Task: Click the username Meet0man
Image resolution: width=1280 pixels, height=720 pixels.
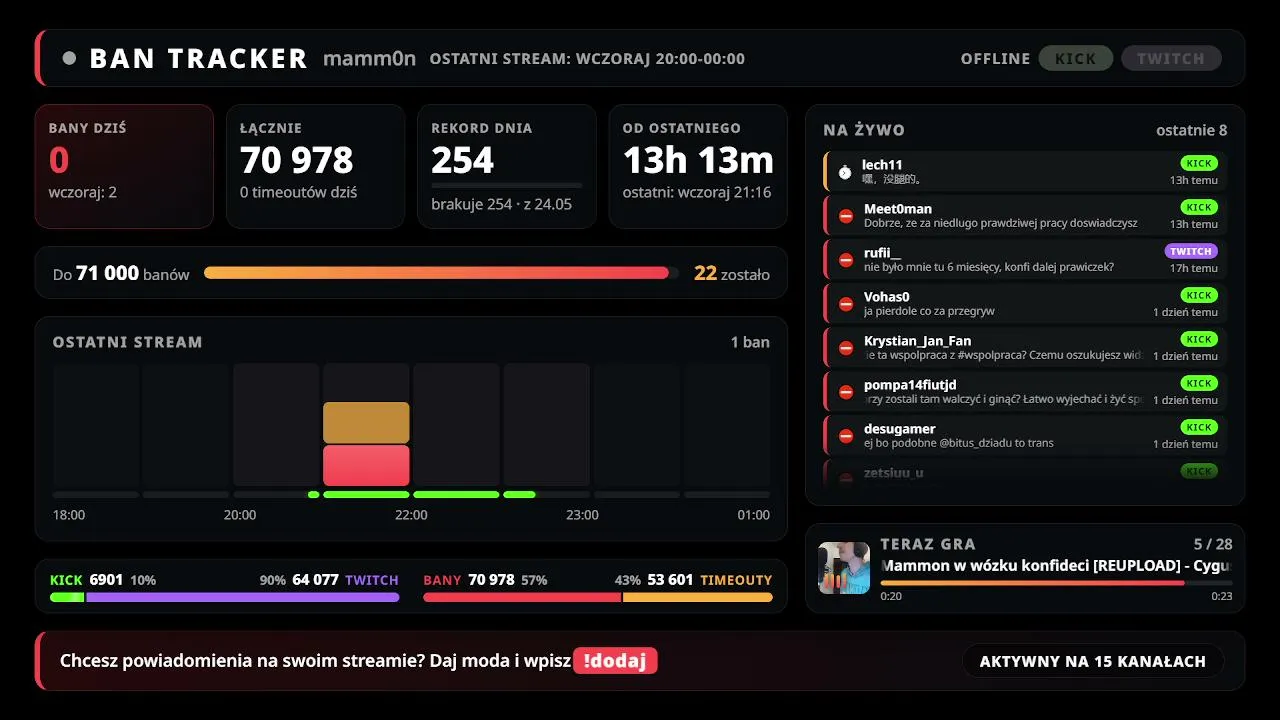Action: [898, 209]
